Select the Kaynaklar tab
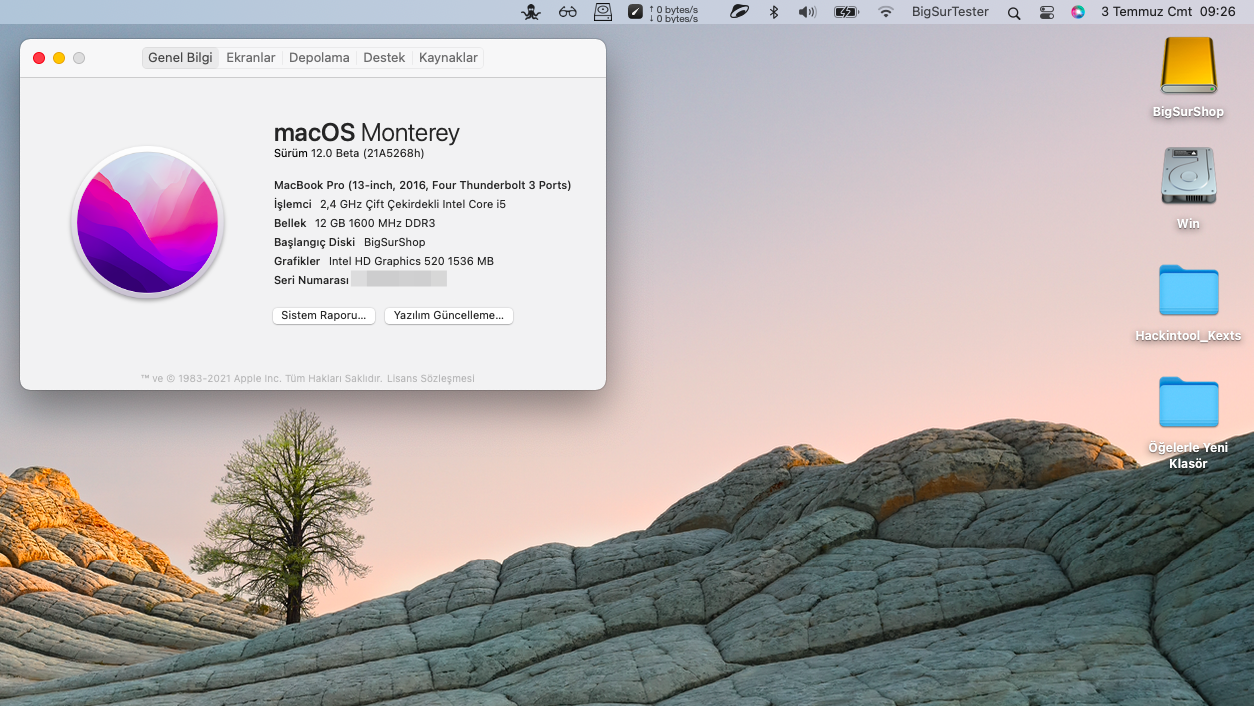 point(448,58)
